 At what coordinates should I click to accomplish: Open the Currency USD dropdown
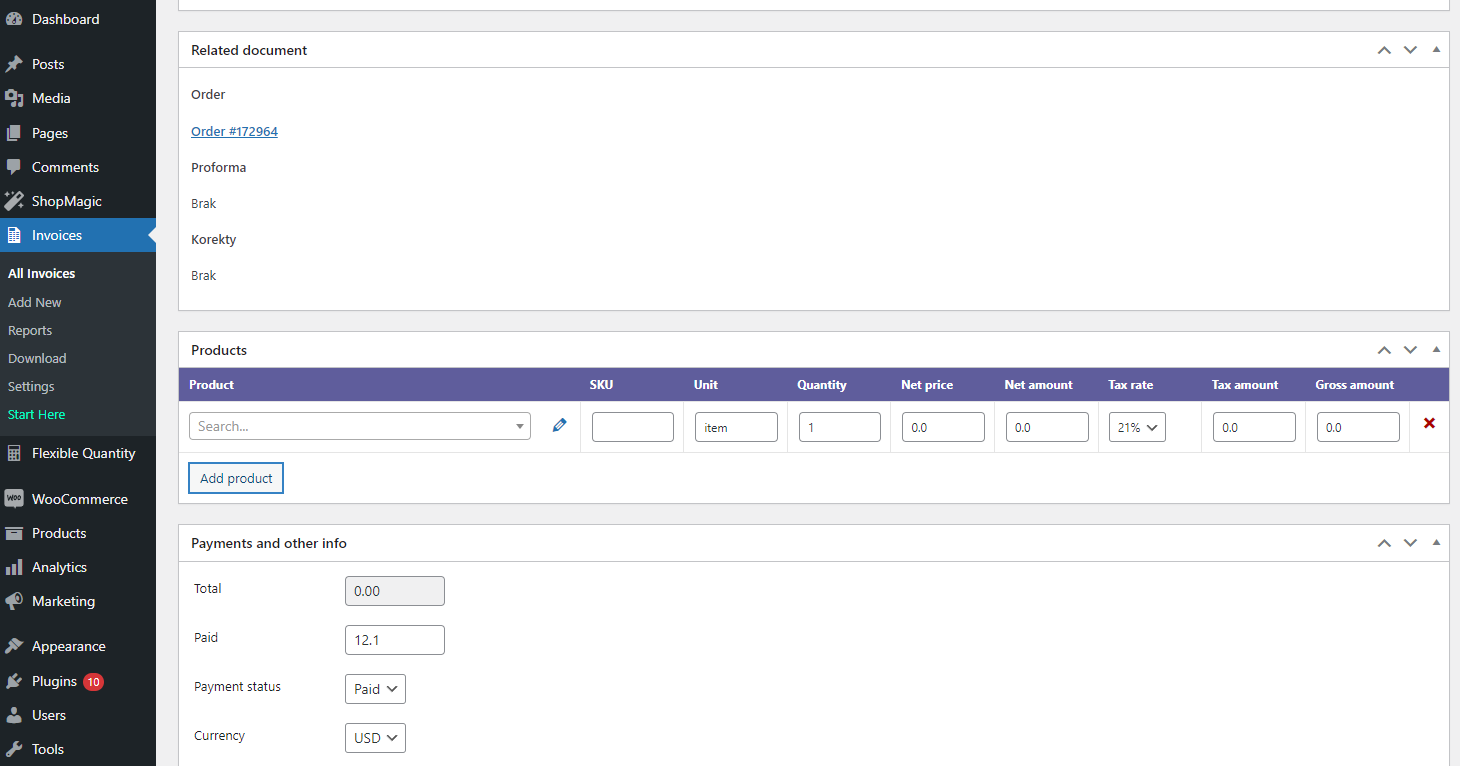pos(375,738)
